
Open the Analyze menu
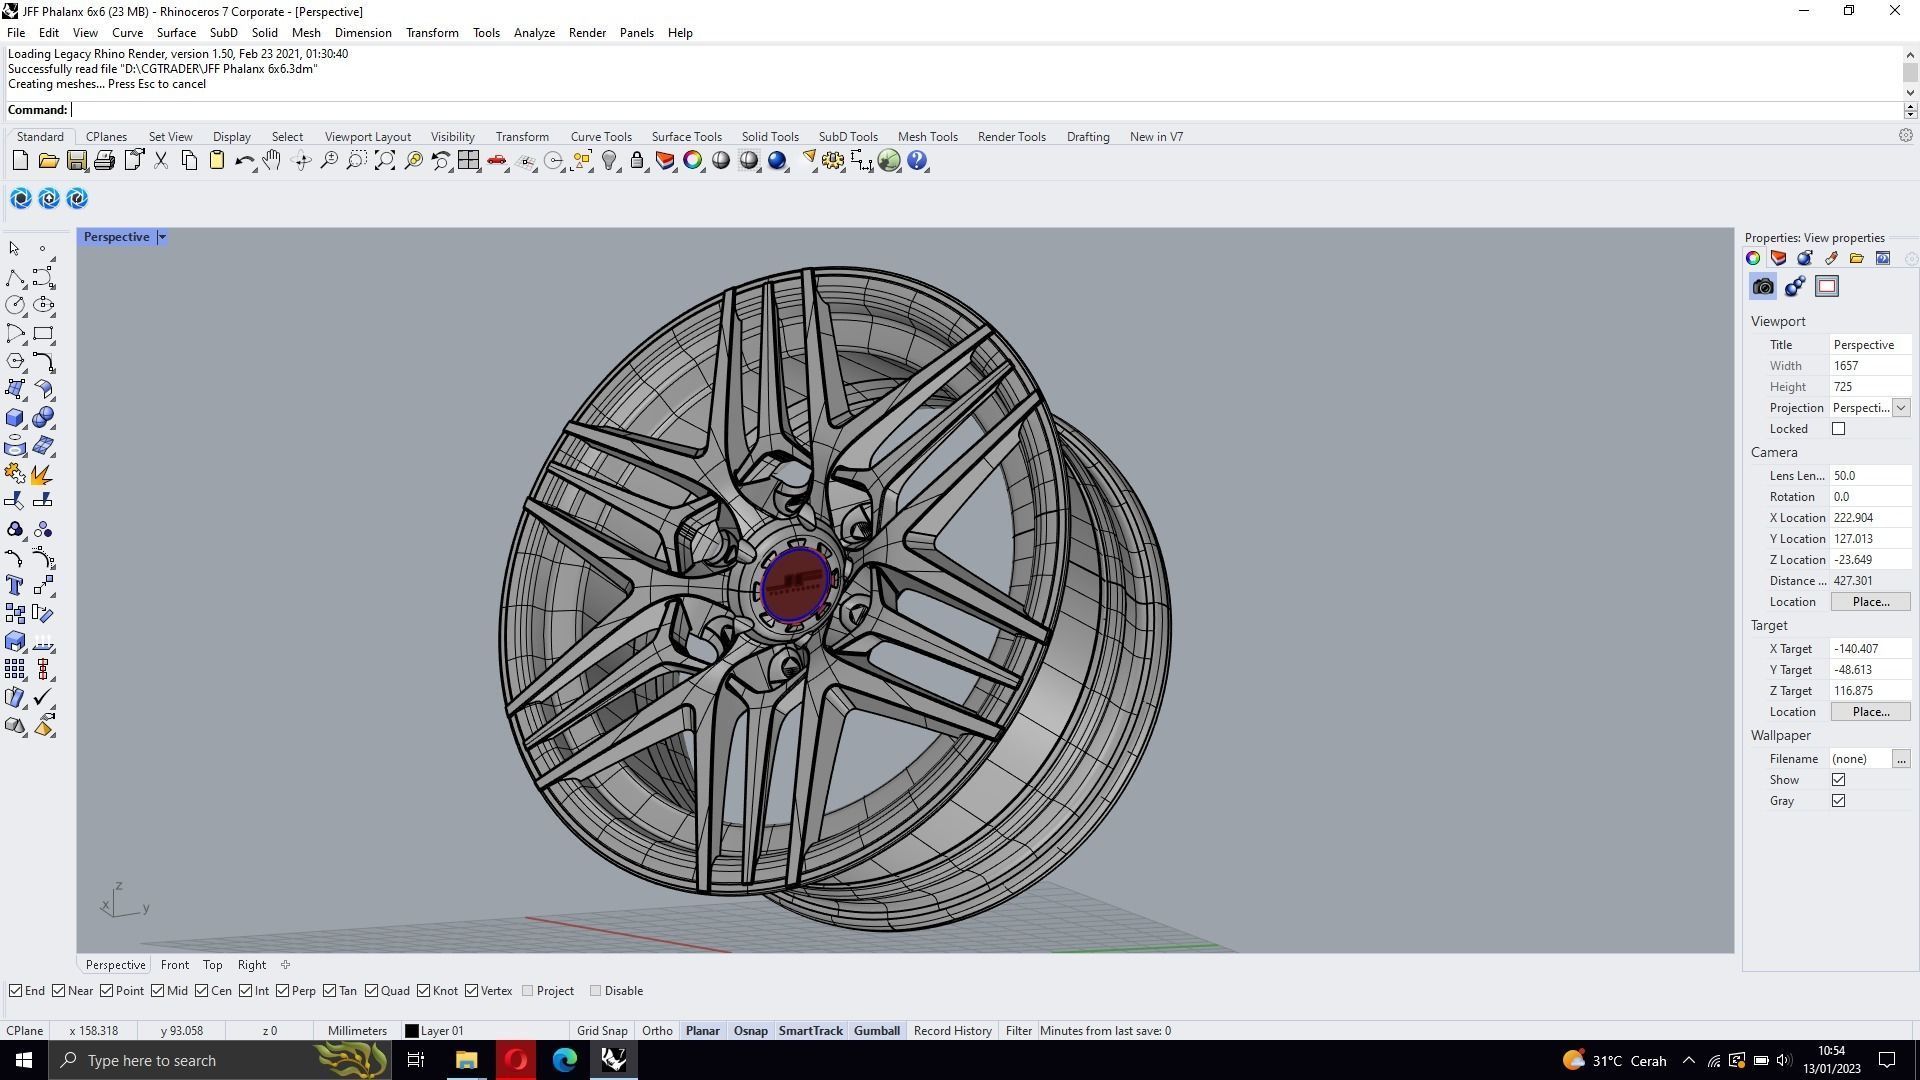[x=534, y=33]
